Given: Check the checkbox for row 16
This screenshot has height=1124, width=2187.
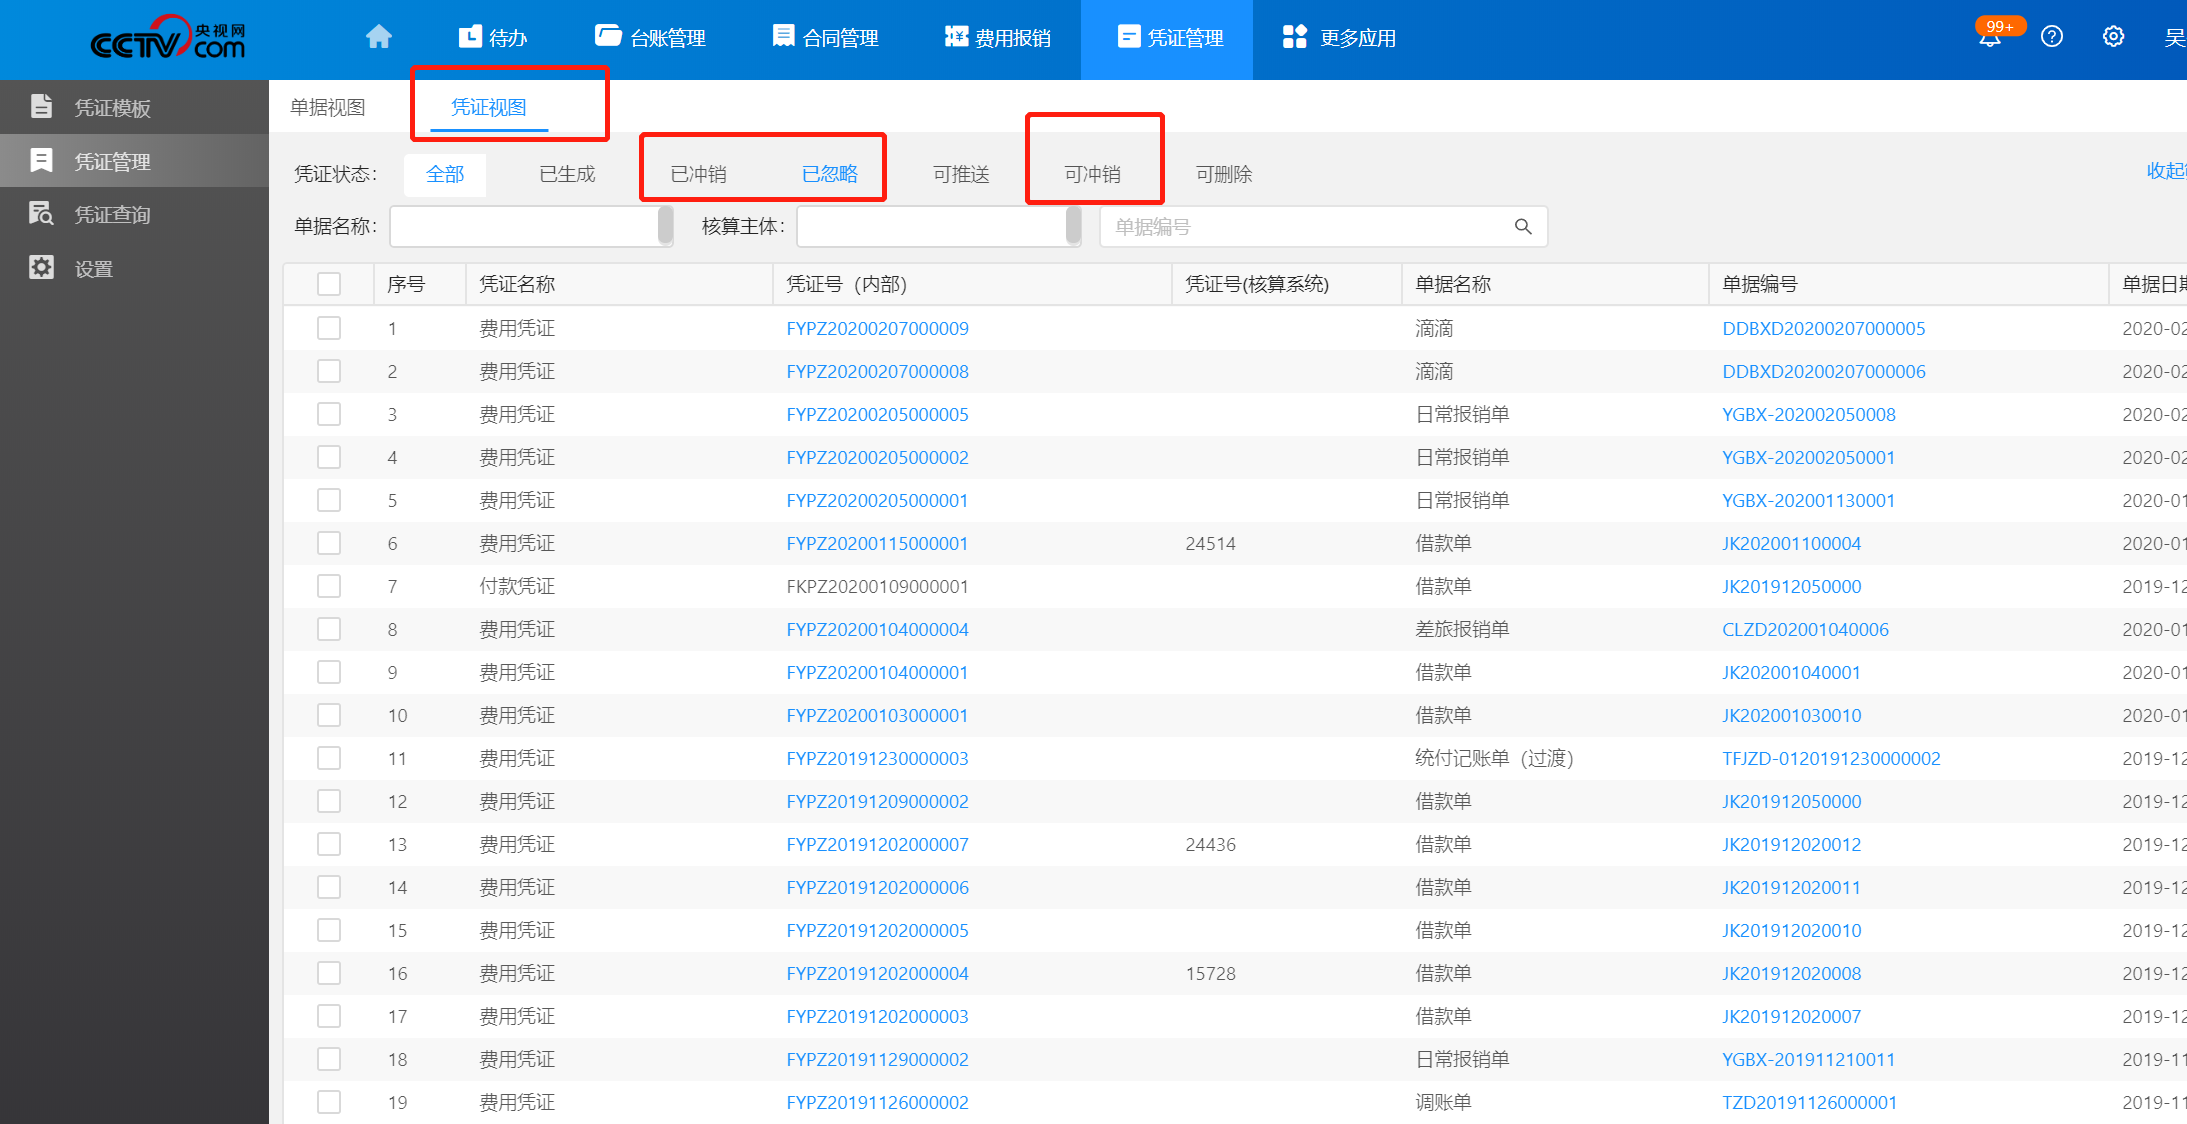Looking at the screenshot, I should 329,973.
